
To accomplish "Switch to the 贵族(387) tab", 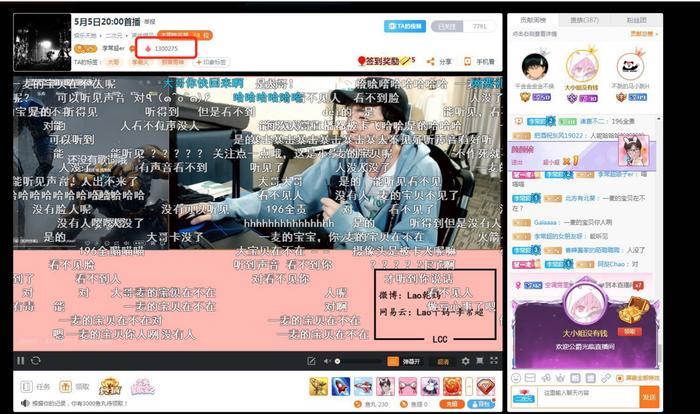I will (x=584, y=20).
